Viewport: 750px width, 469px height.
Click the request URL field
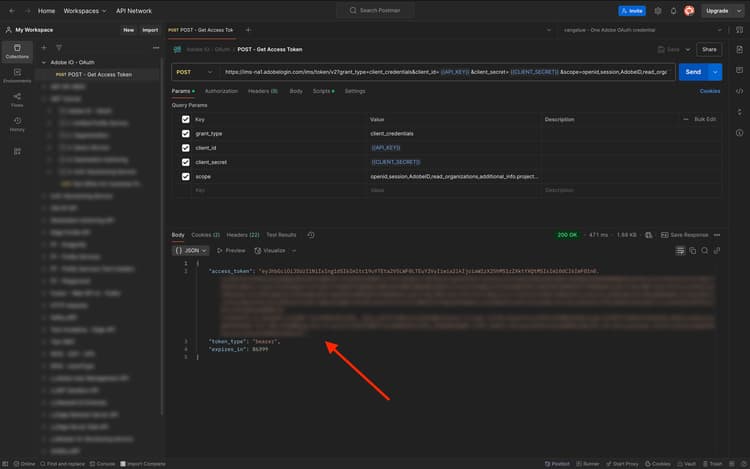446,72
